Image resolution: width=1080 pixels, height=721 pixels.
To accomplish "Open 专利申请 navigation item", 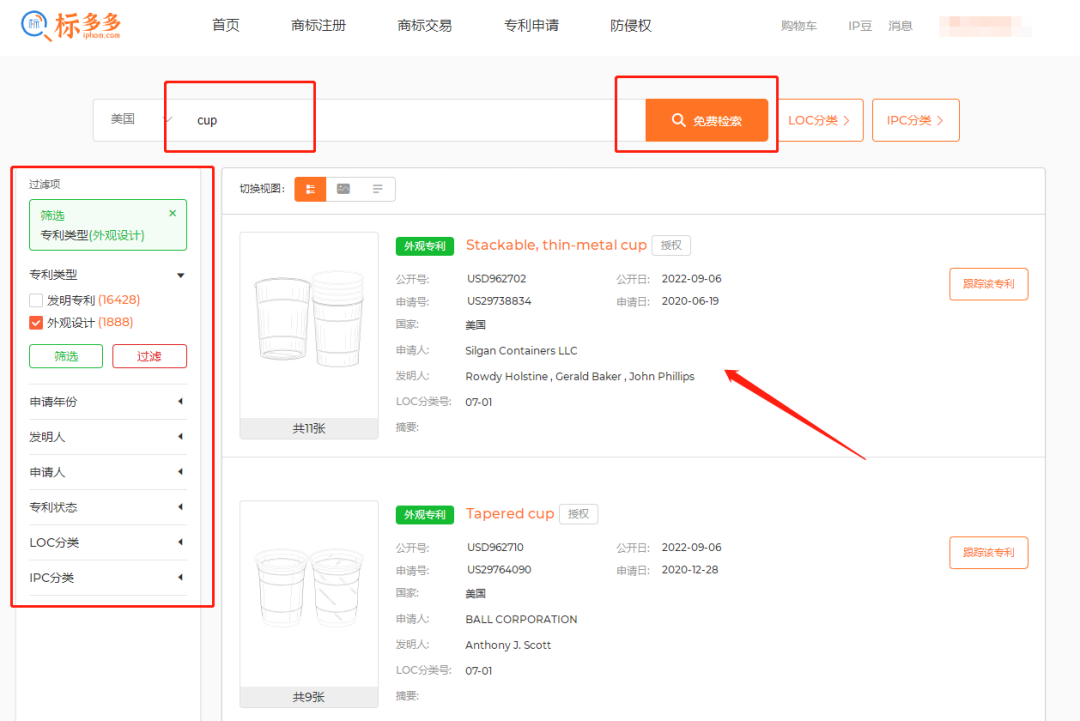I will [531, 25].
